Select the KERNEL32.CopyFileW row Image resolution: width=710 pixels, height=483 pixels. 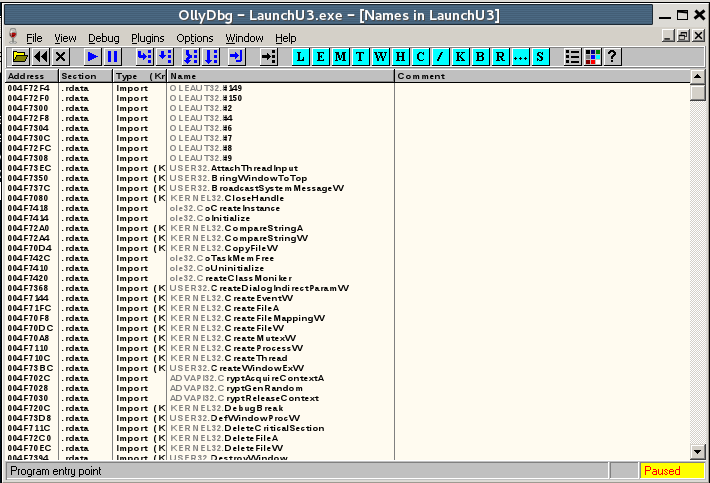pos(348,248)
